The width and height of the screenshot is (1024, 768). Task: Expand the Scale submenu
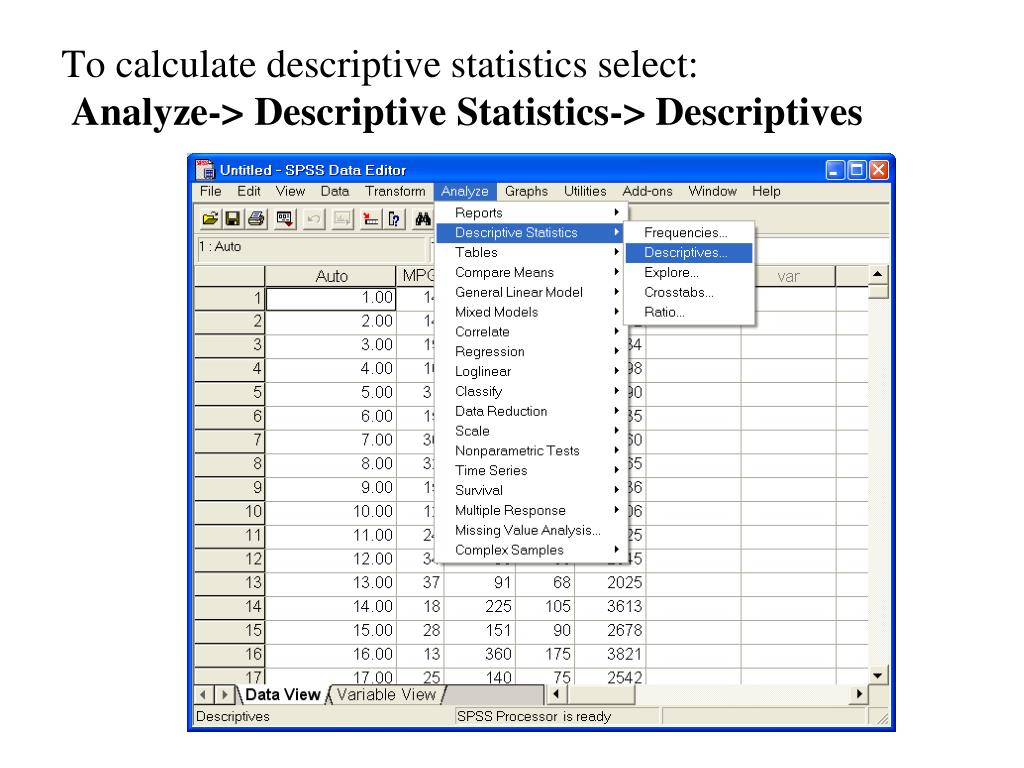click(531, 431)
